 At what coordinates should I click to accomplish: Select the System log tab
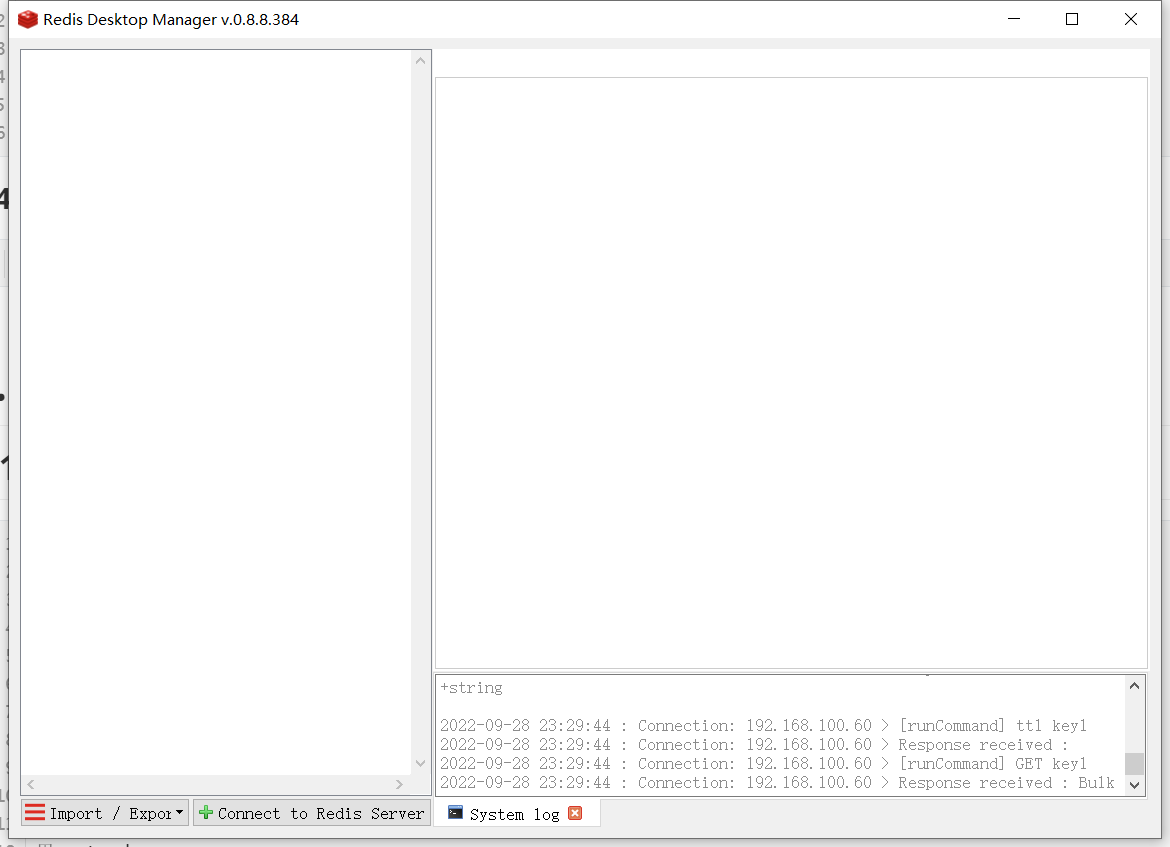515,814
